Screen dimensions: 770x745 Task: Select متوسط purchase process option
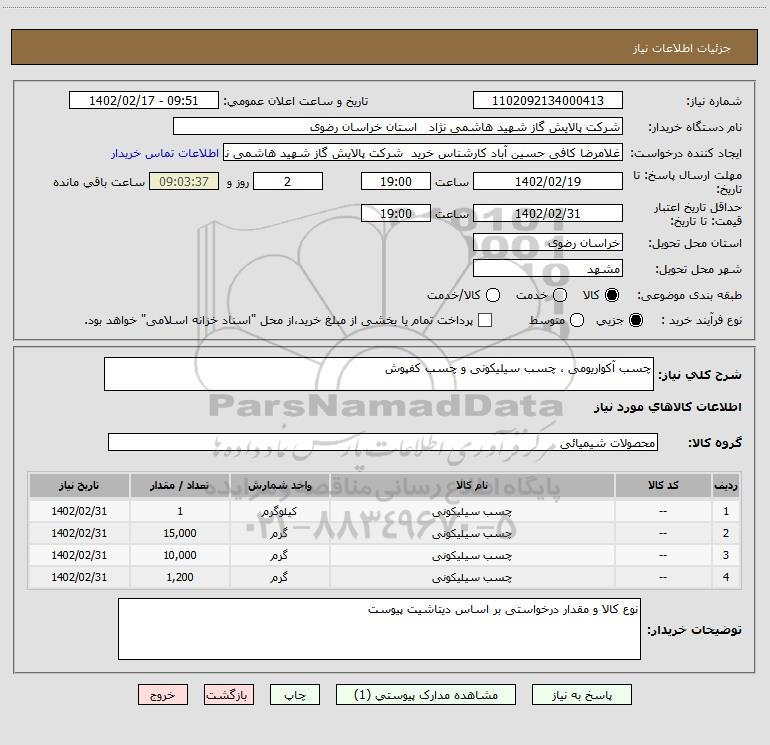pos(560,321)
